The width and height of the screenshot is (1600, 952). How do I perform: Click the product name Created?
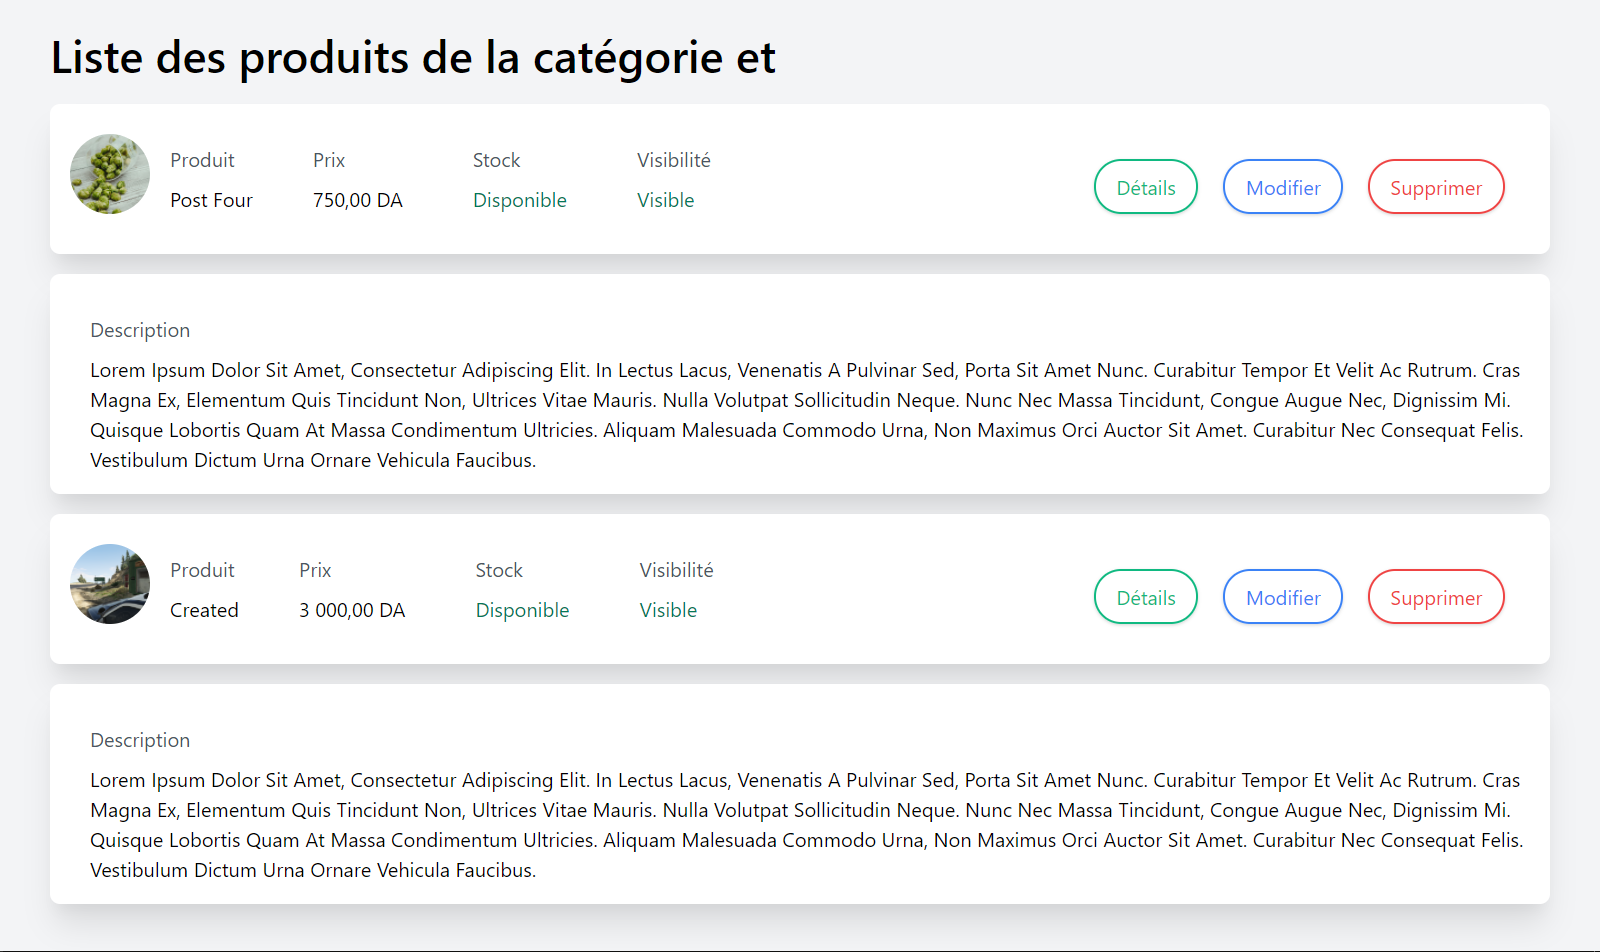click(x=204, y=610)
